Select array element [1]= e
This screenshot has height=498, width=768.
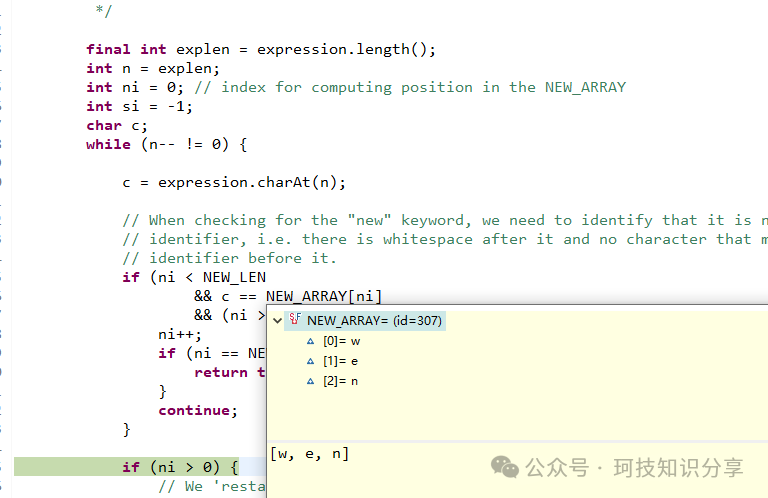tap(340, 361)
